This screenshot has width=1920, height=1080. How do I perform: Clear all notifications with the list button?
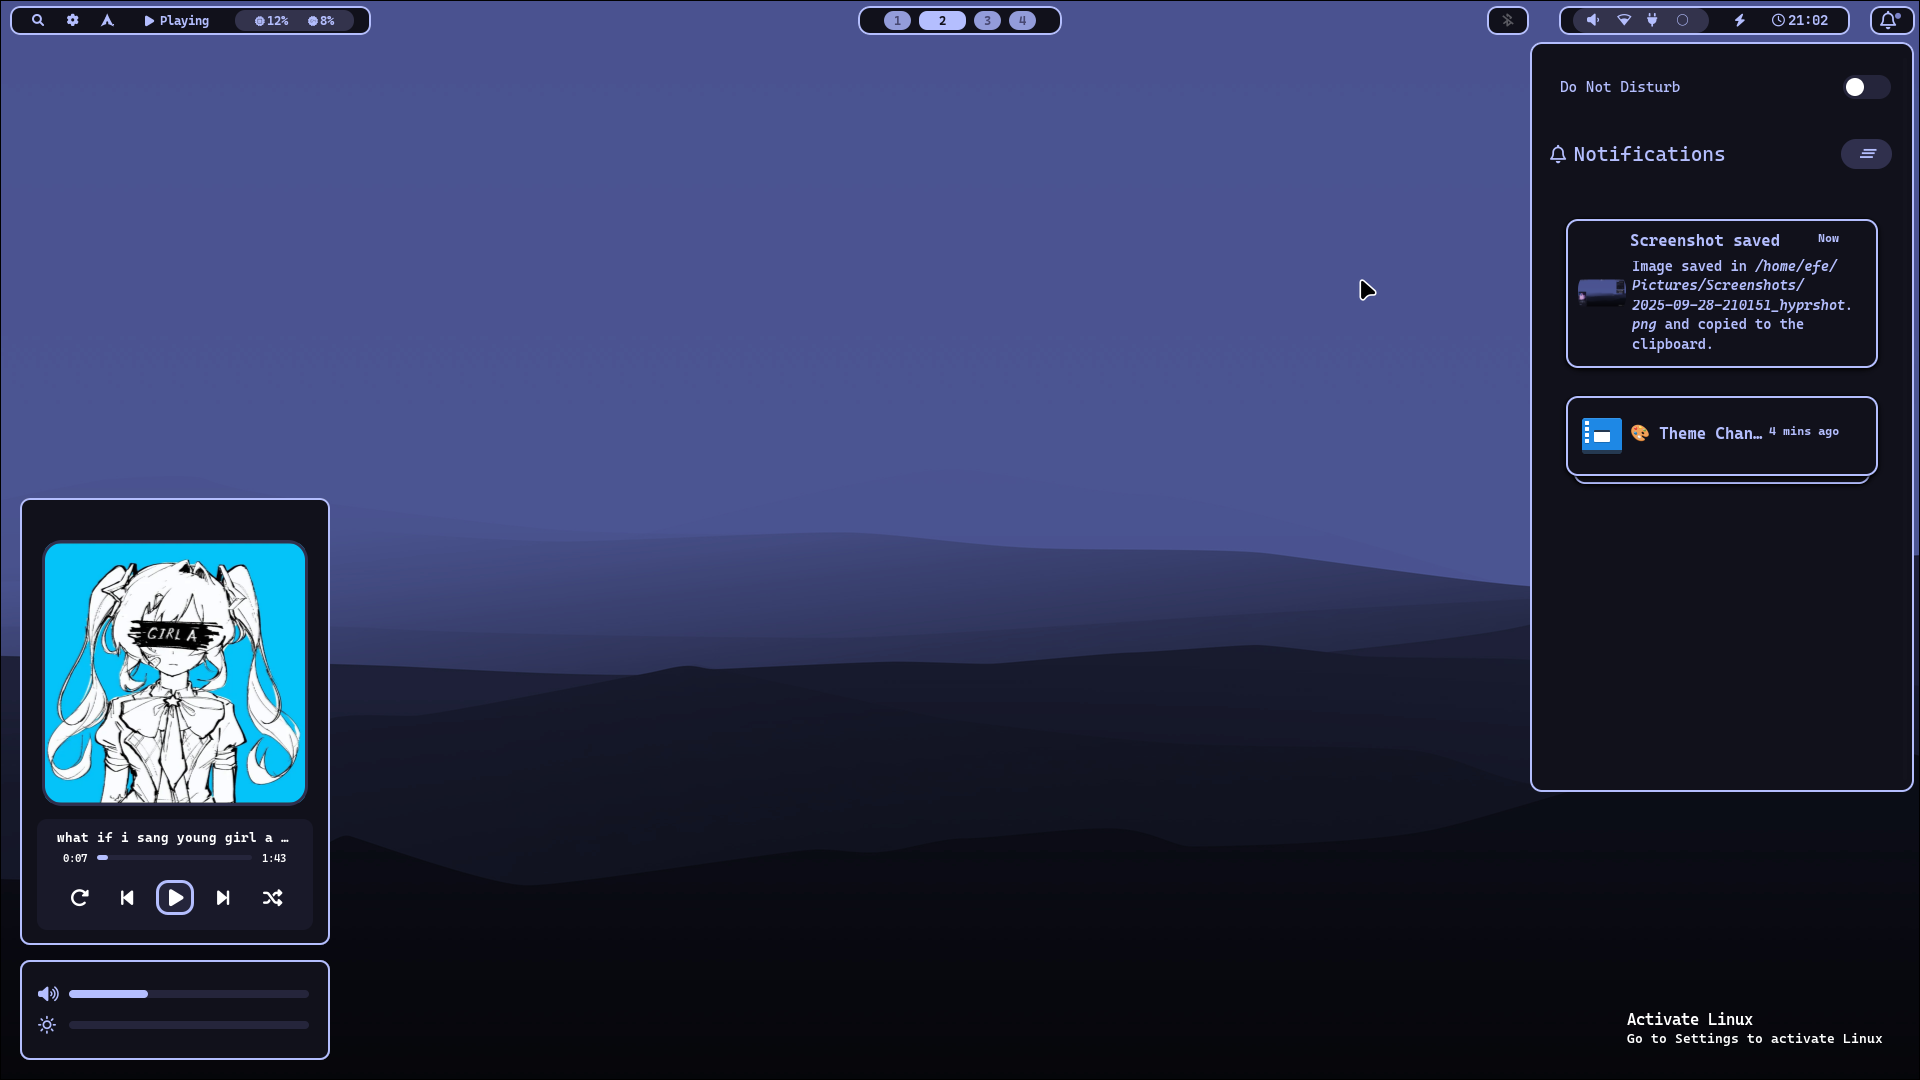click(x=1866, y=154)
